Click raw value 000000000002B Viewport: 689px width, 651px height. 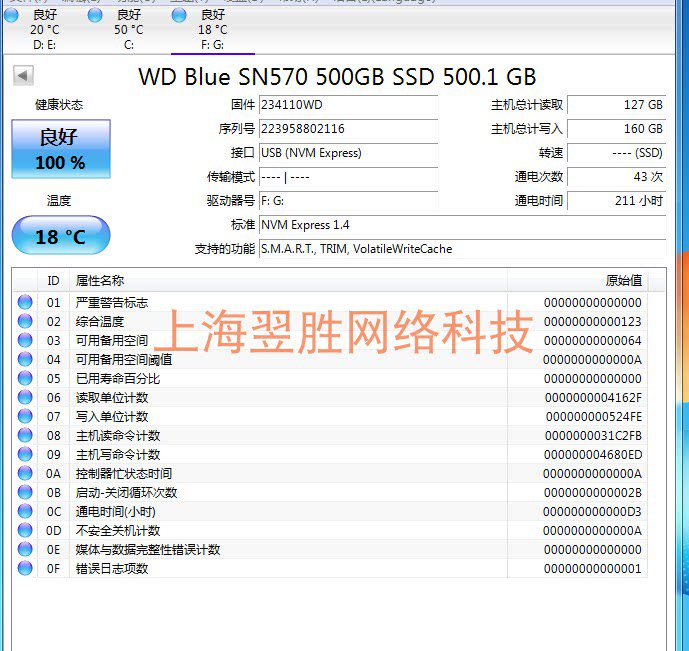pos(593,492)
